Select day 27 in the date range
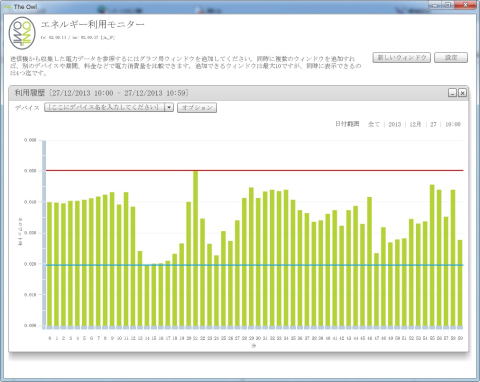Image resolution: width=480 pixels, height=382 pixels. (433, 124)
